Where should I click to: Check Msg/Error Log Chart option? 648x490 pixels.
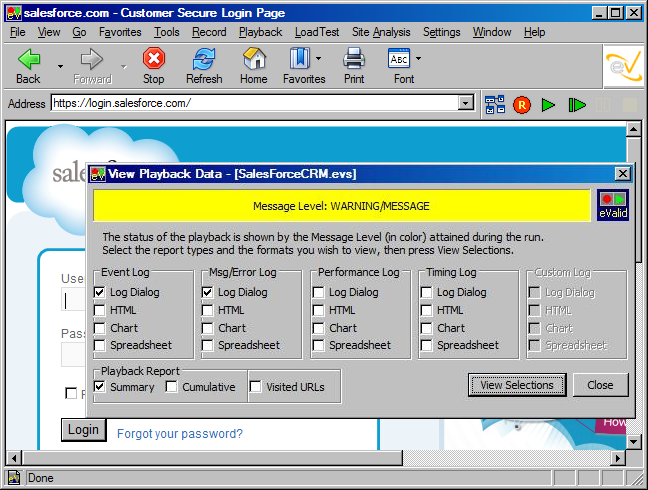coord(207,328)
